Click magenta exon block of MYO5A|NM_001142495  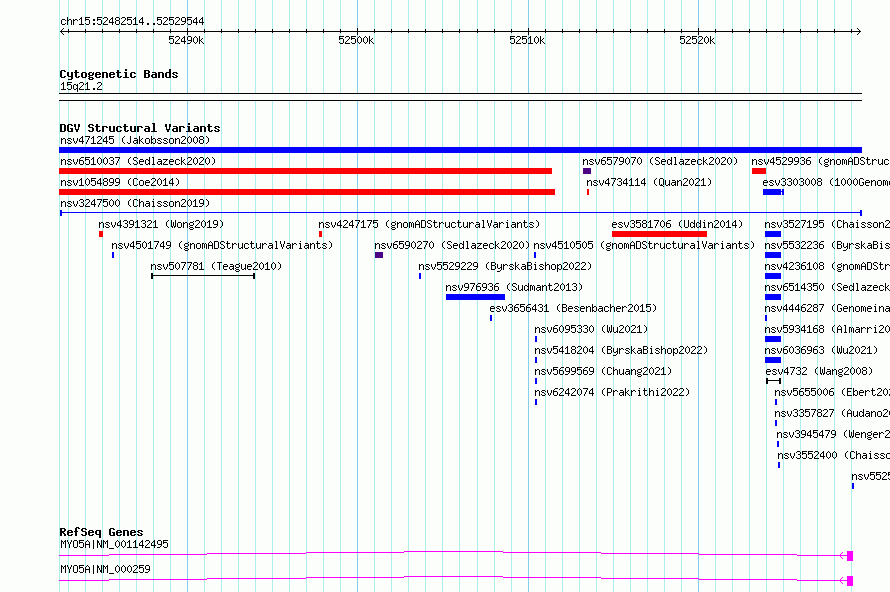click(850, 556)
